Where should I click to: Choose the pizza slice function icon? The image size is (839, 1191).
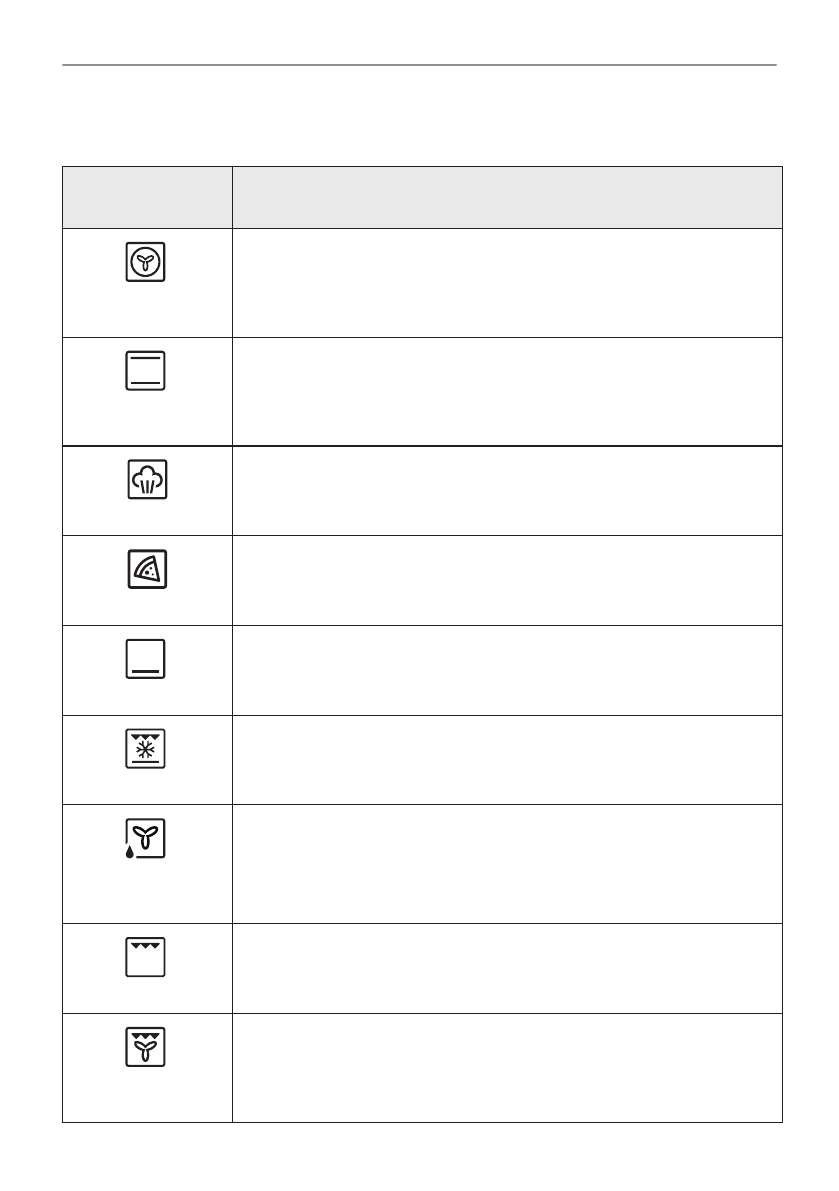tap(146, 570)
